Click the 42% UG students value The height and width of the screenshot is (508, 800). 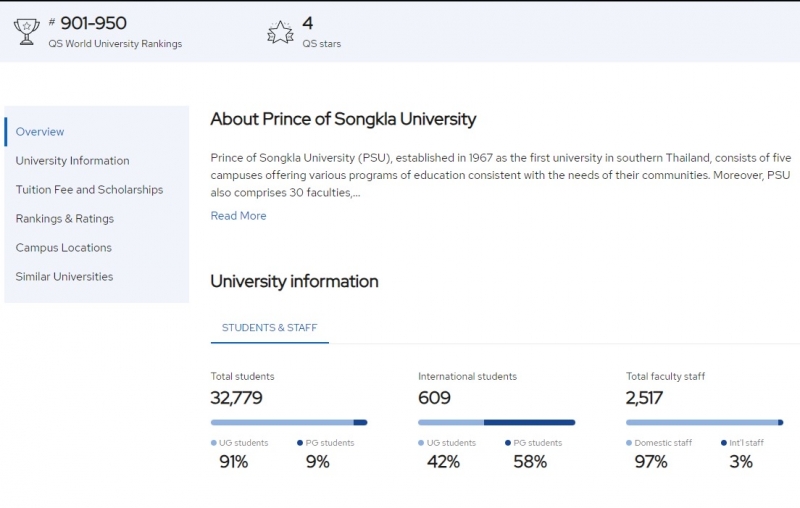coord(443,462)
